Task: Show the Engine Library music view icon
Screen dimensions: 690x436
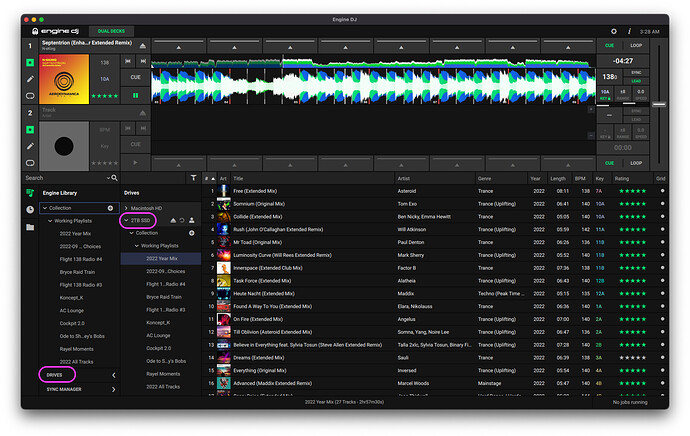Action: [30, 193]
